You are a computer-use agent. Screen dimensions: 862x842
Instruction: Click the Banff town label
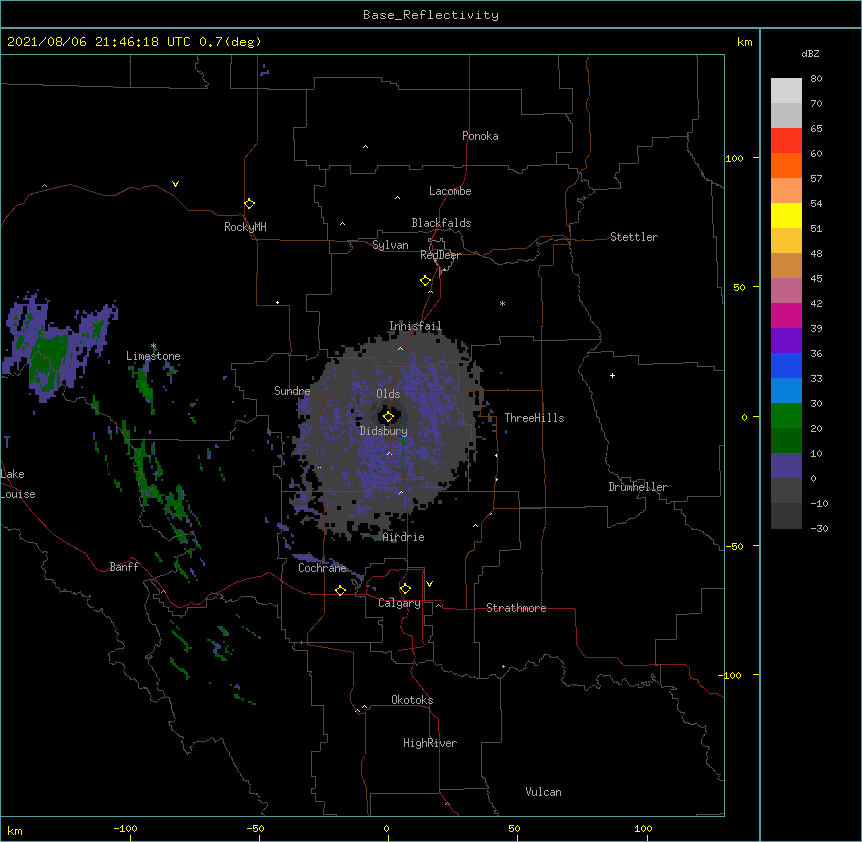tap(124, 567)
